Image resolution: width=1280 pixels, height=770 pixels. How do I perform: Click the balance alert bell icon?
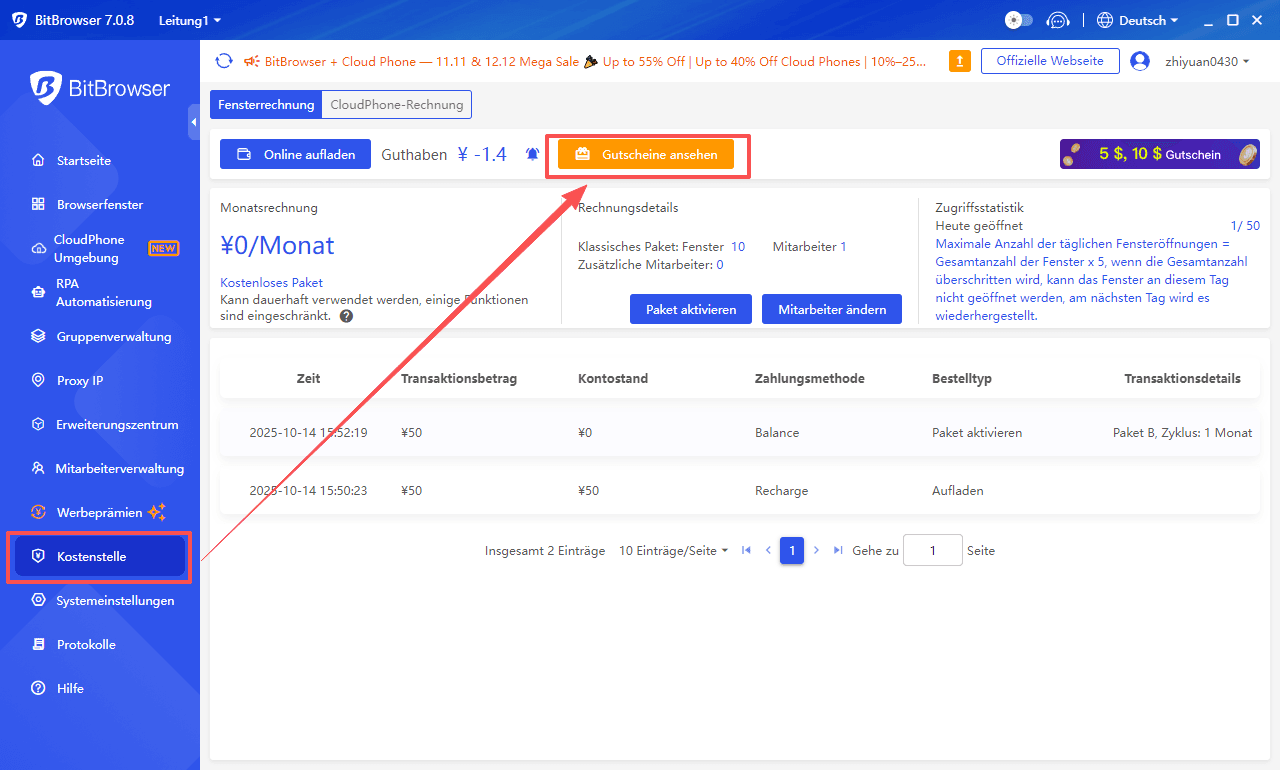click(x=532, y=154)
